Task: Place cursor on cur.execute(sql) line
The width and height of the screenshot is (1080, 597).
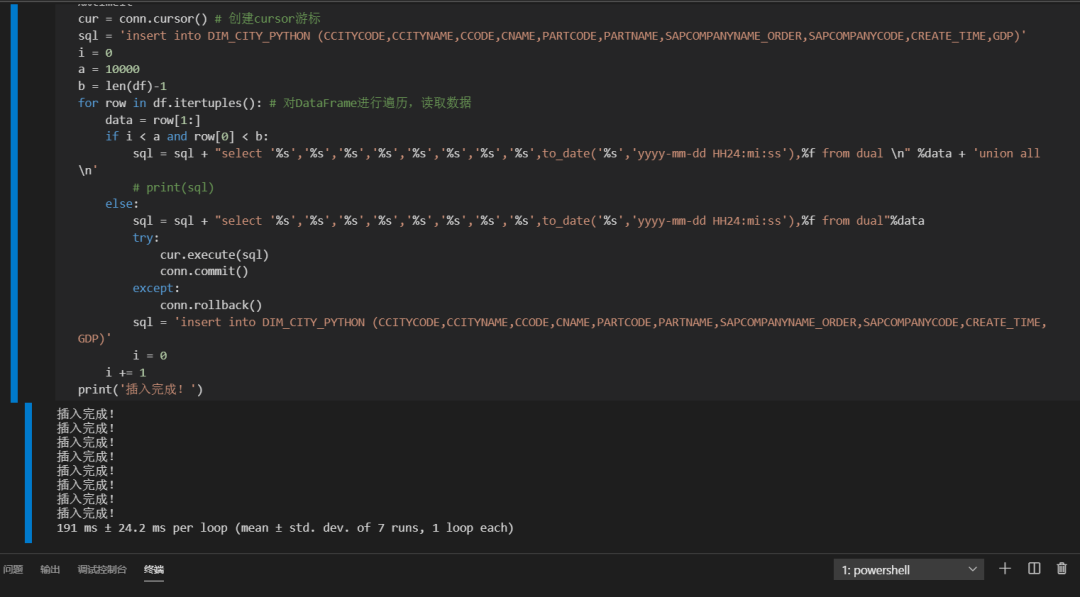Action: pyautogui.click(x=214, y=255)
